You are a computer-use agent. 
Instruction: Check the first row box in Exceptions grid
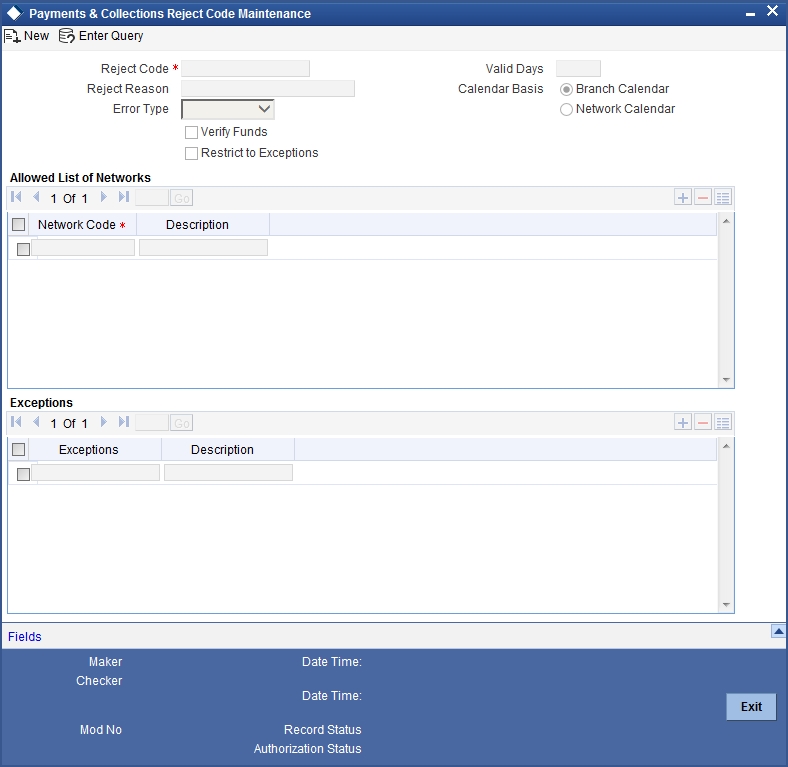tap(23, 474)
